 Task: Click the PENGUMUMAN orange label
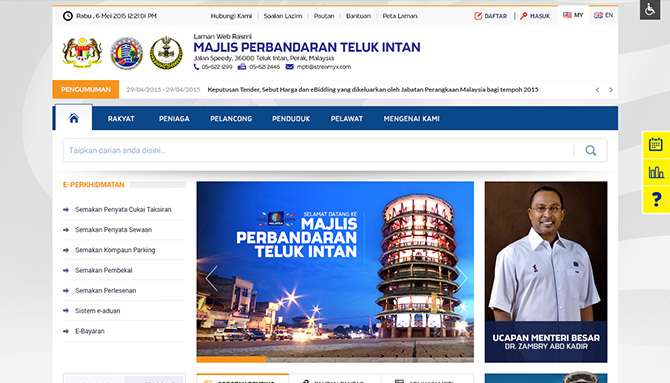coord(85,90)
